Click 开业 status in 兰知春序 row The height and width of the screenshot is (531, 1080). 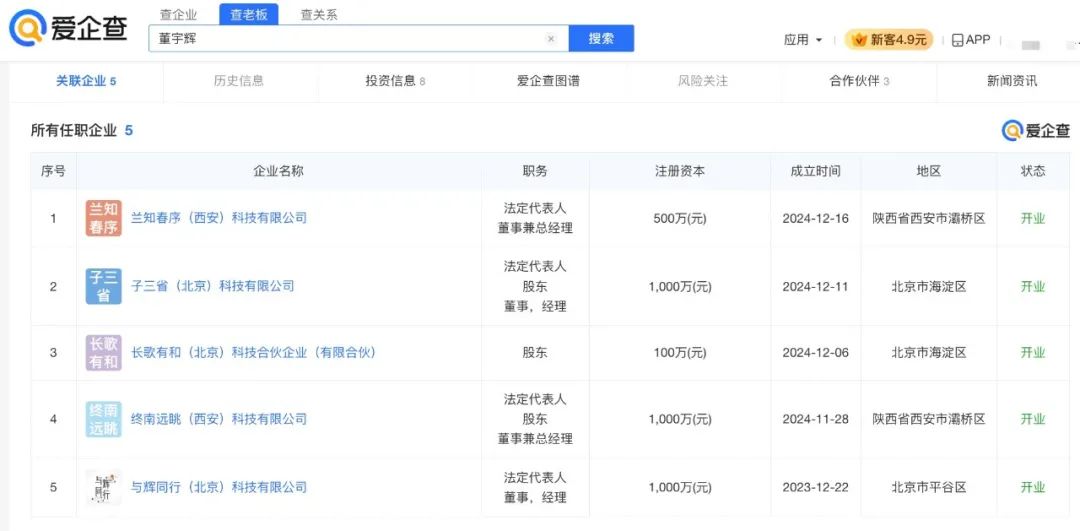[x=1032, y=219]
